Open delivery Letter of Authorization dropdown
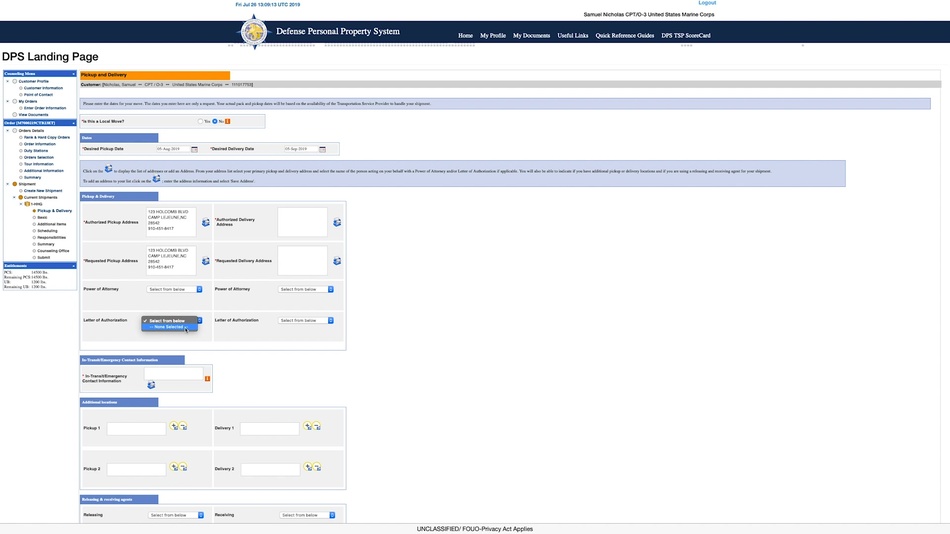The image size is (950, 534). (x=305, y=320)
